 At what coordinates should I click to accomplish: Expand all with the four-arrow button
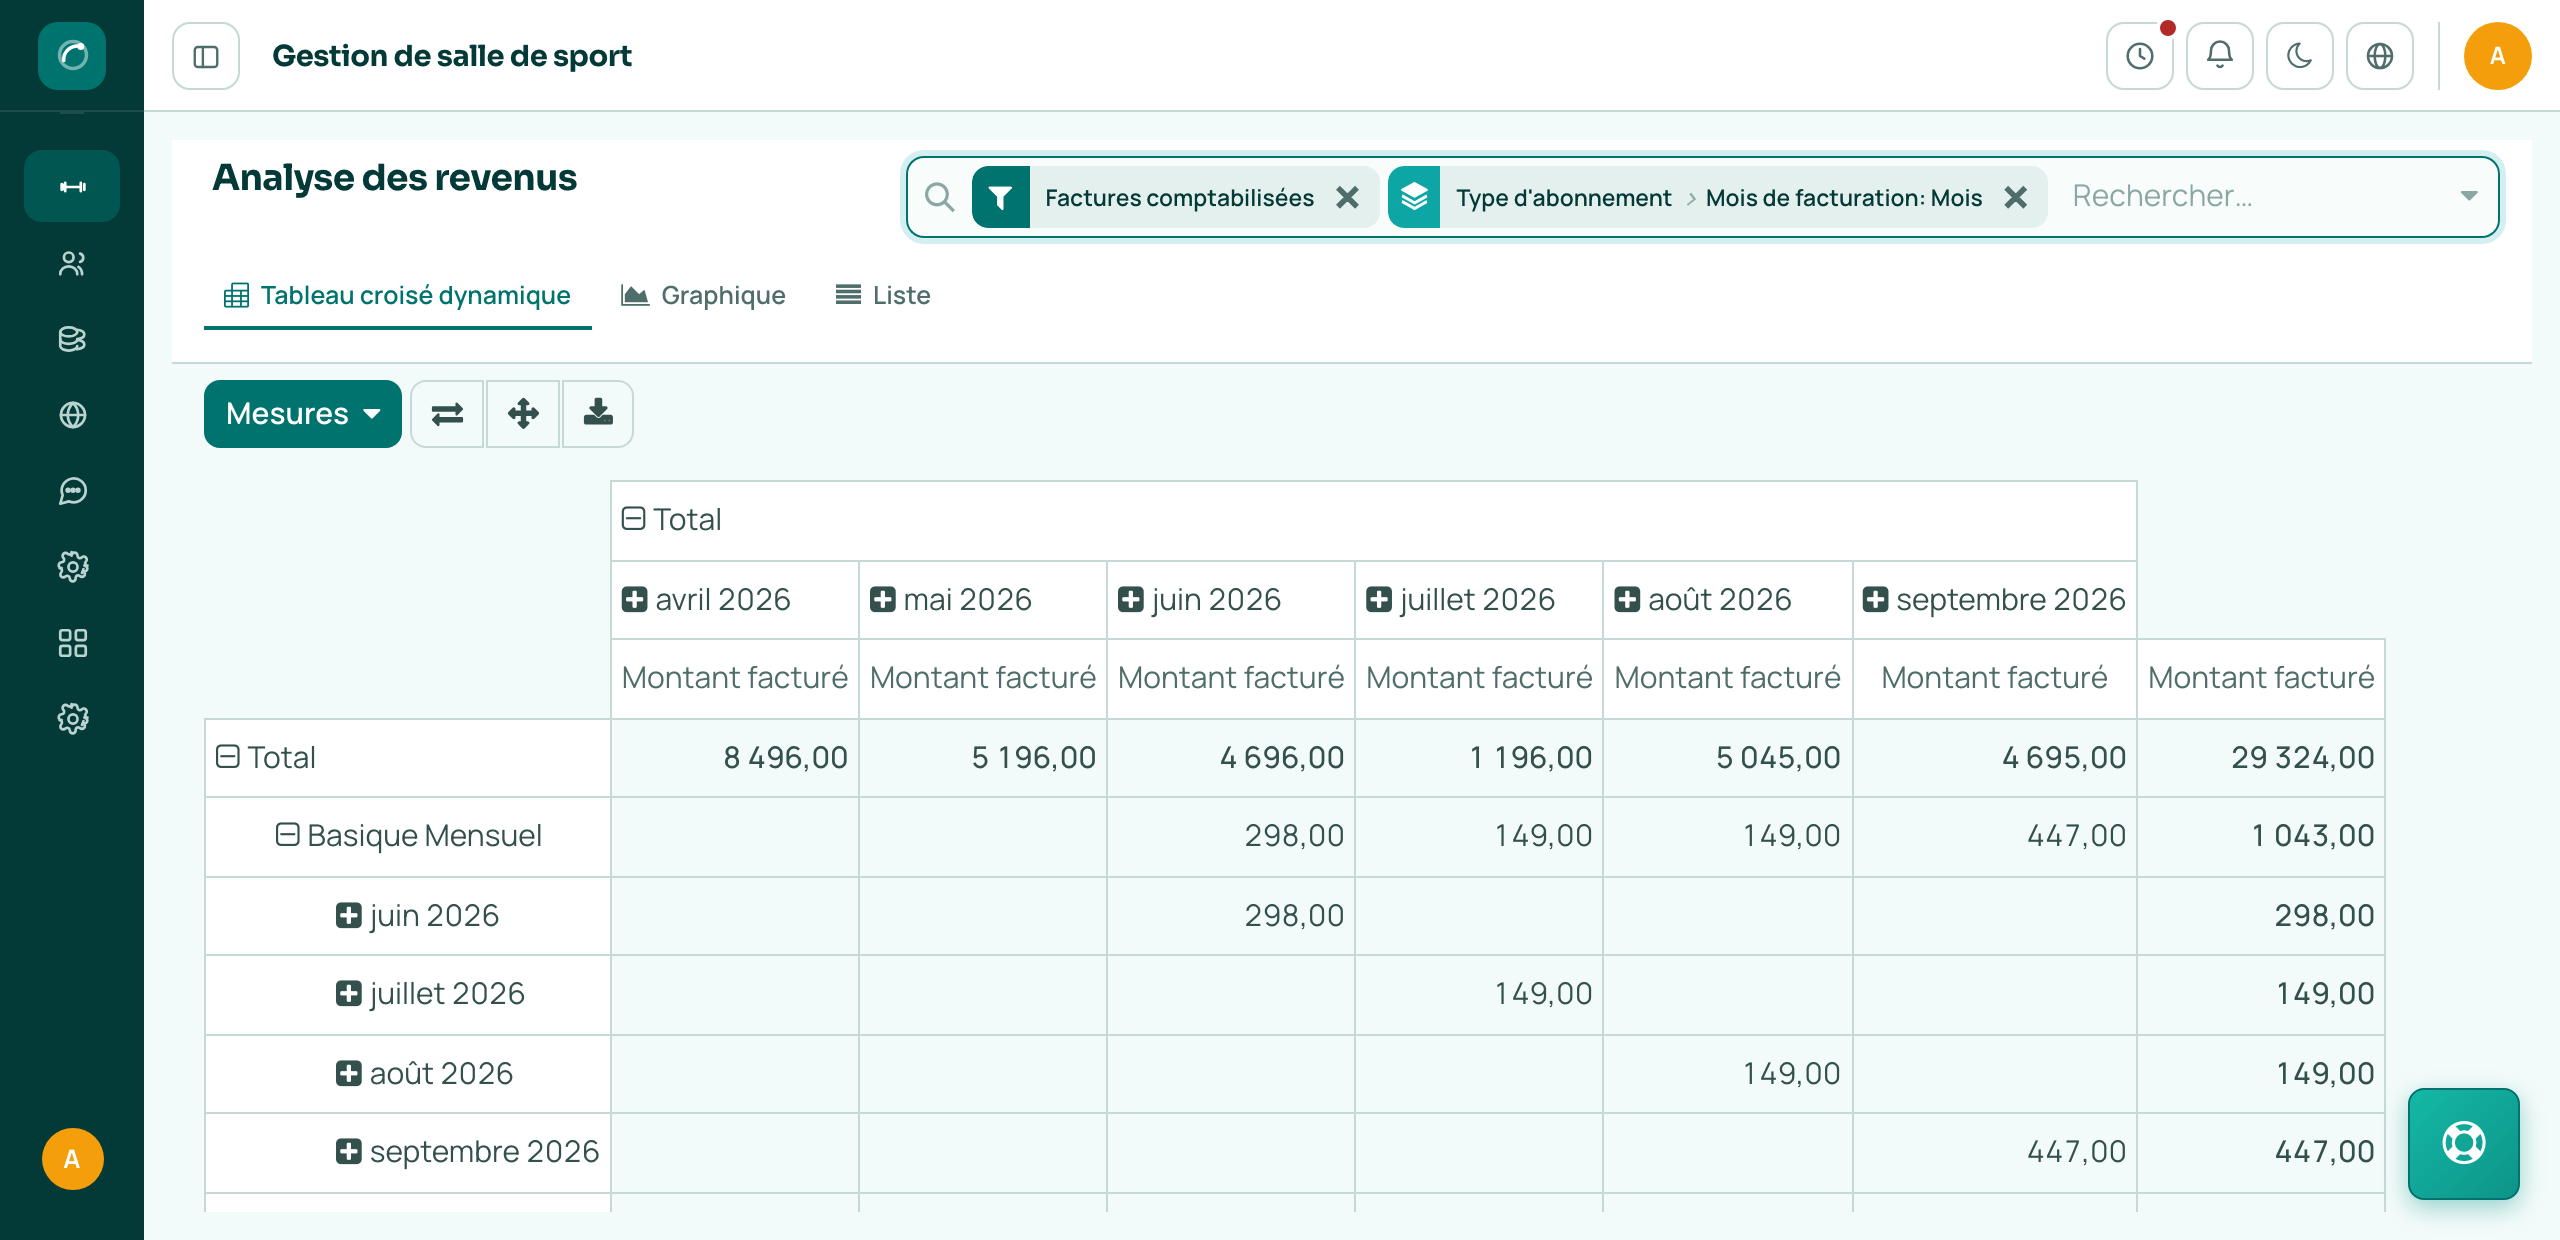[x=523, y=414]
